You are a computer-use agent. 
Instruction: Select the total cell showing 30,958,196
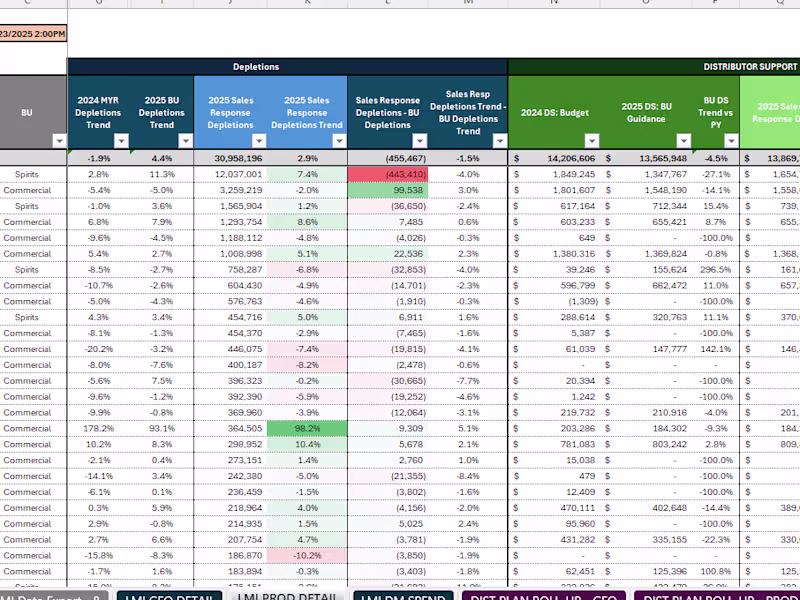(x=231, y=158)
